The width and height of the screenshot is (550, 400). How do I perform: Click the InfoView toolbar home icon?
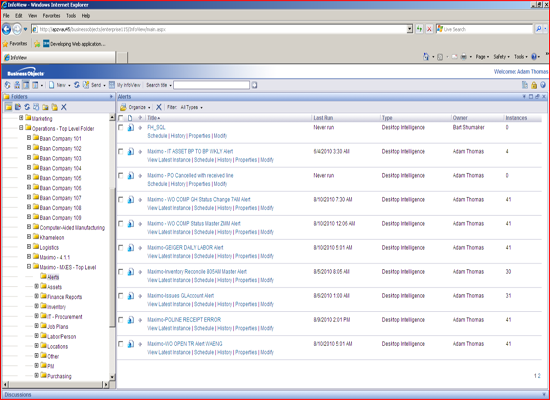point(7,85)
